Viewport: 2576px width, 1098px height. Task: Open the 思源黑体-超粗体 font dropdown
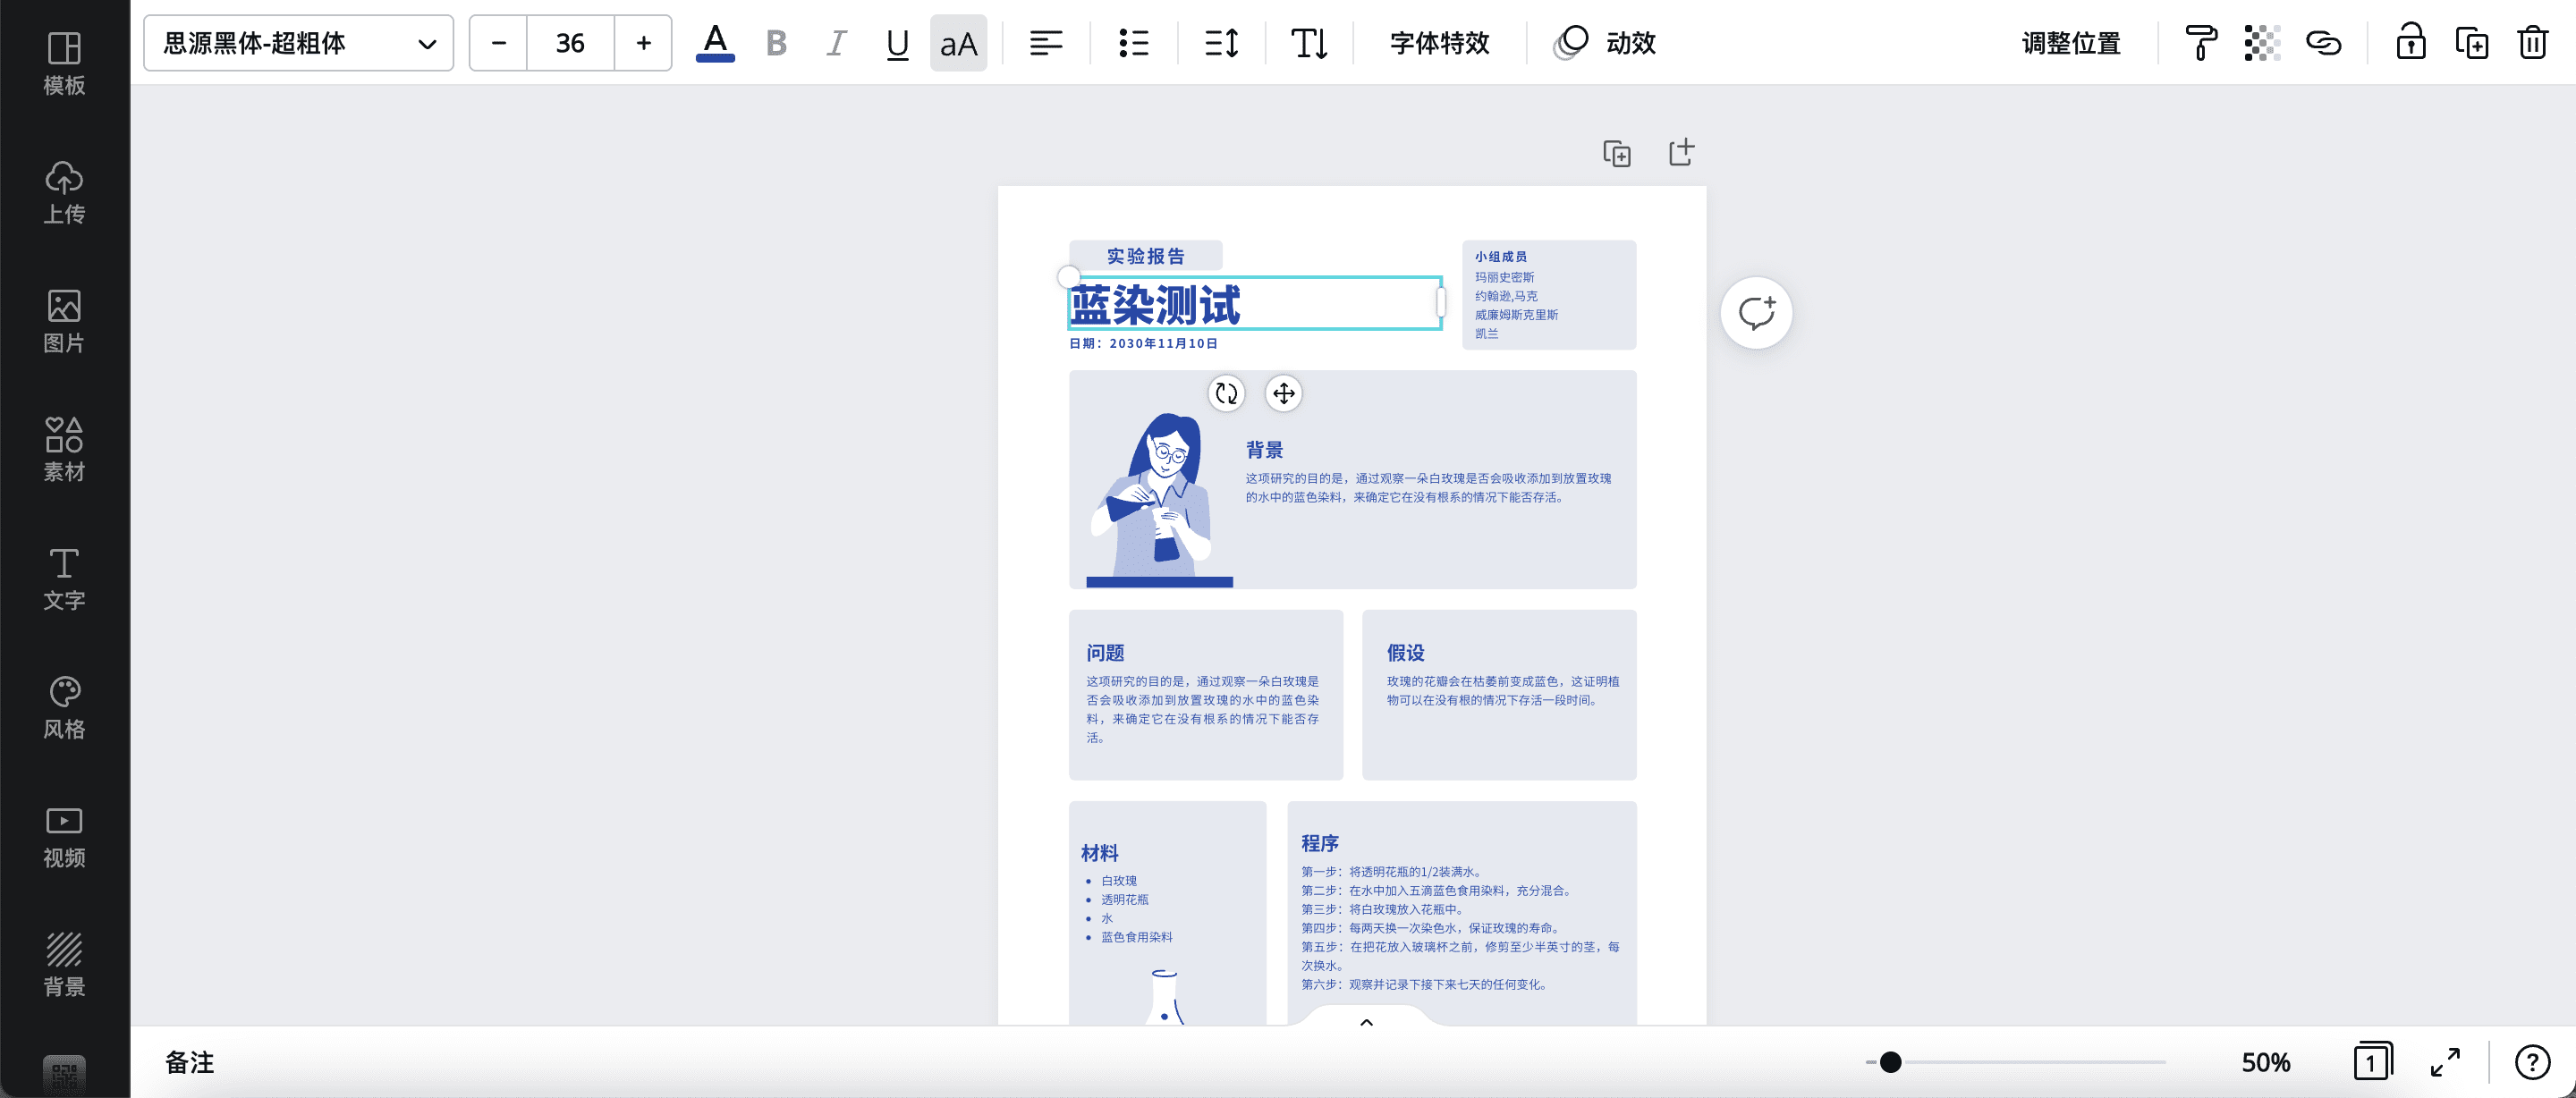pos(298,43)
